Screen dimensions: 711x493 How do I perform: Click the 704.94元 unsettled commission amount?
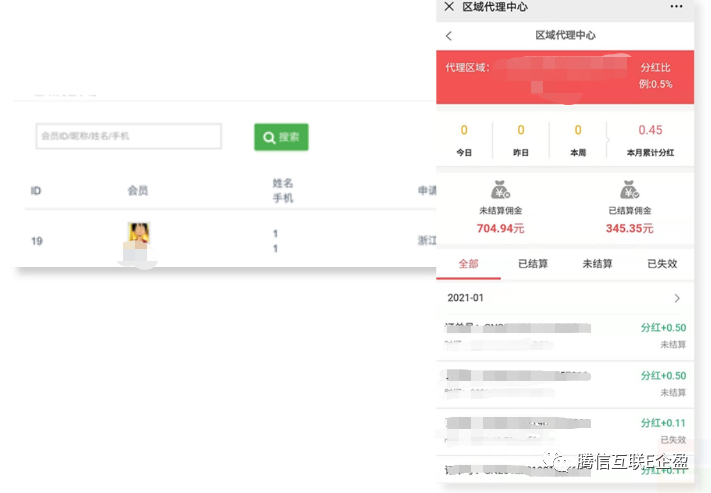(500, 228)
